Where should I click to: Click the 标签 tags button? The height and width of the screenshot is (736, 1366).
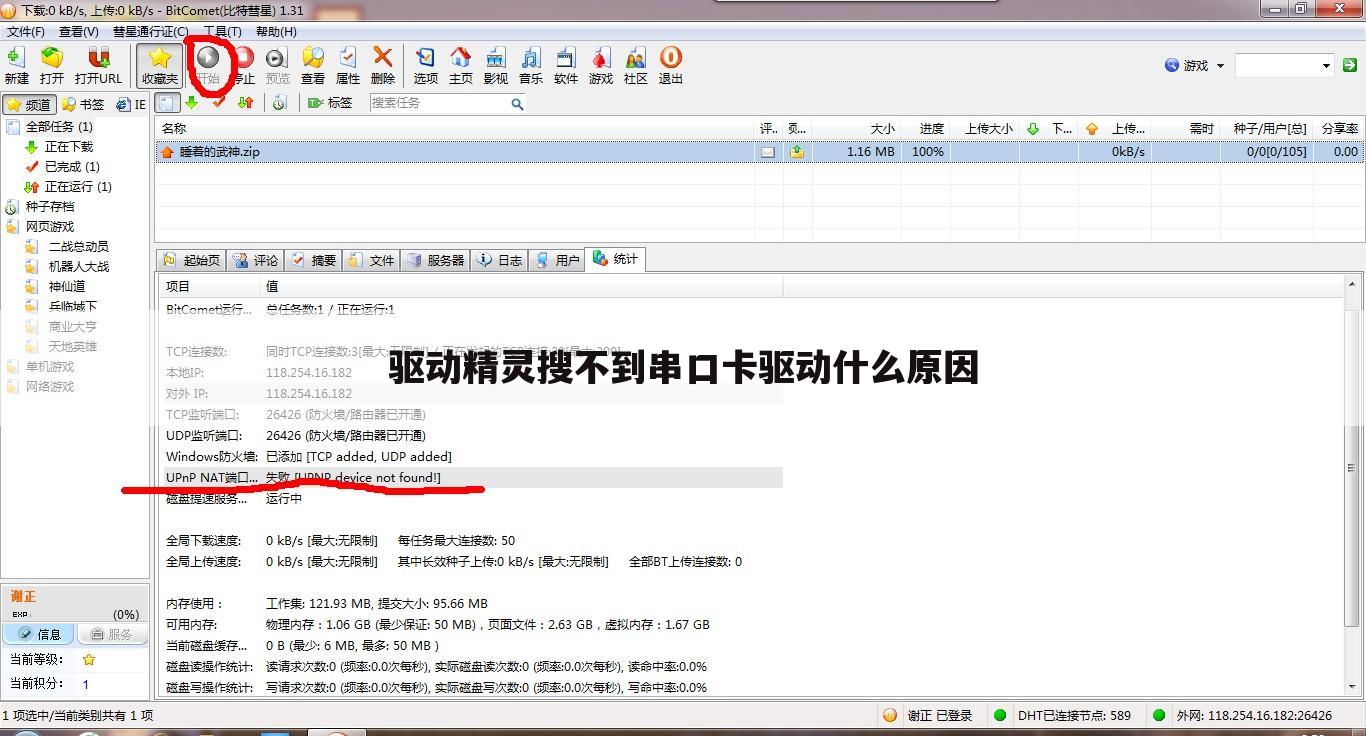[330, 103]
